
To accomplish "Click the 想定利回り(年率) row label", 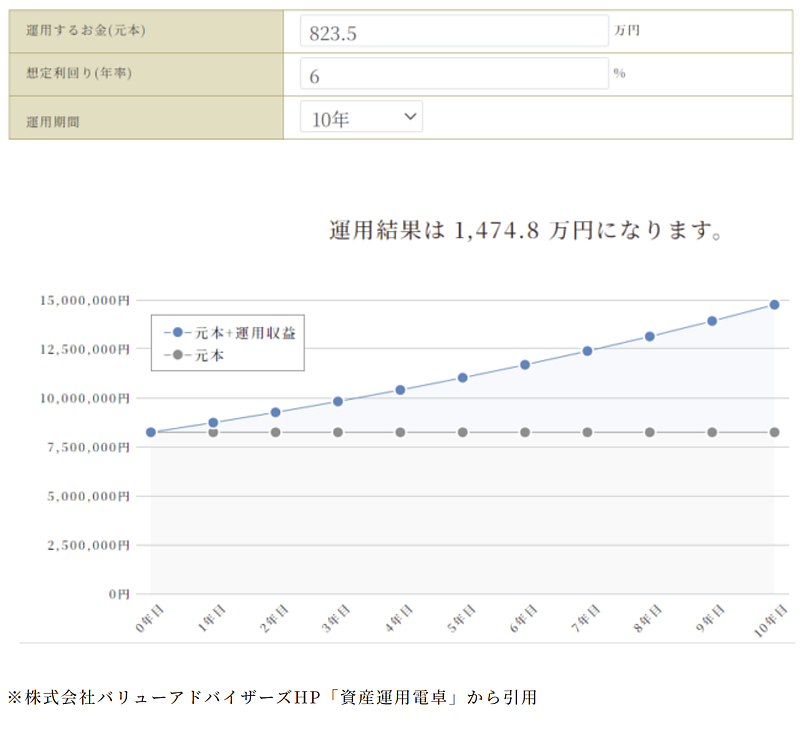I will click(x=79, y=73).
